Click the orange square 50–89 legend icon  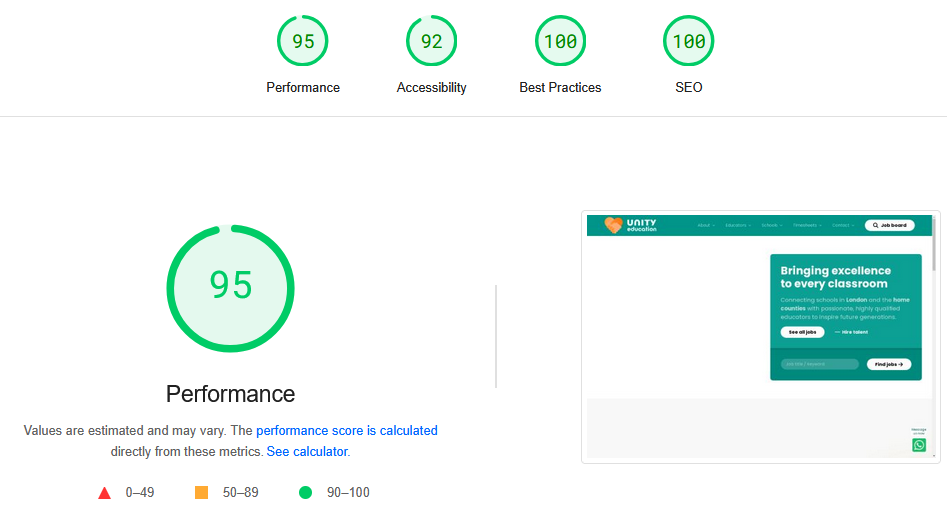[x=201, y=492]
